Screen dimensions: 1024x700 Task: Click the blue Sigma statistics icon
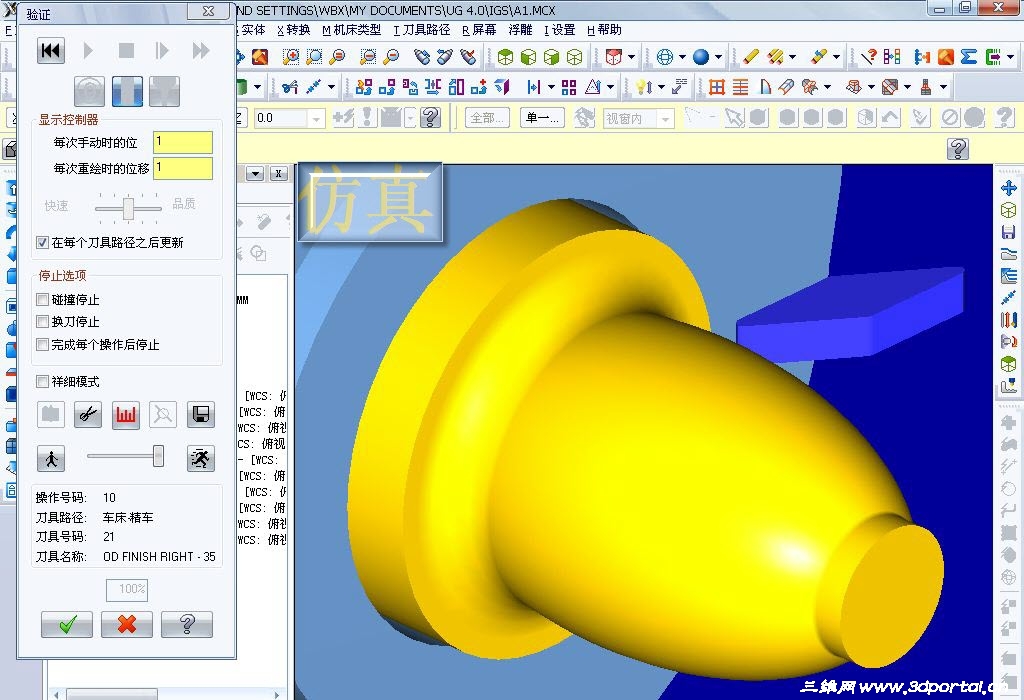click(x=968, y=57)
